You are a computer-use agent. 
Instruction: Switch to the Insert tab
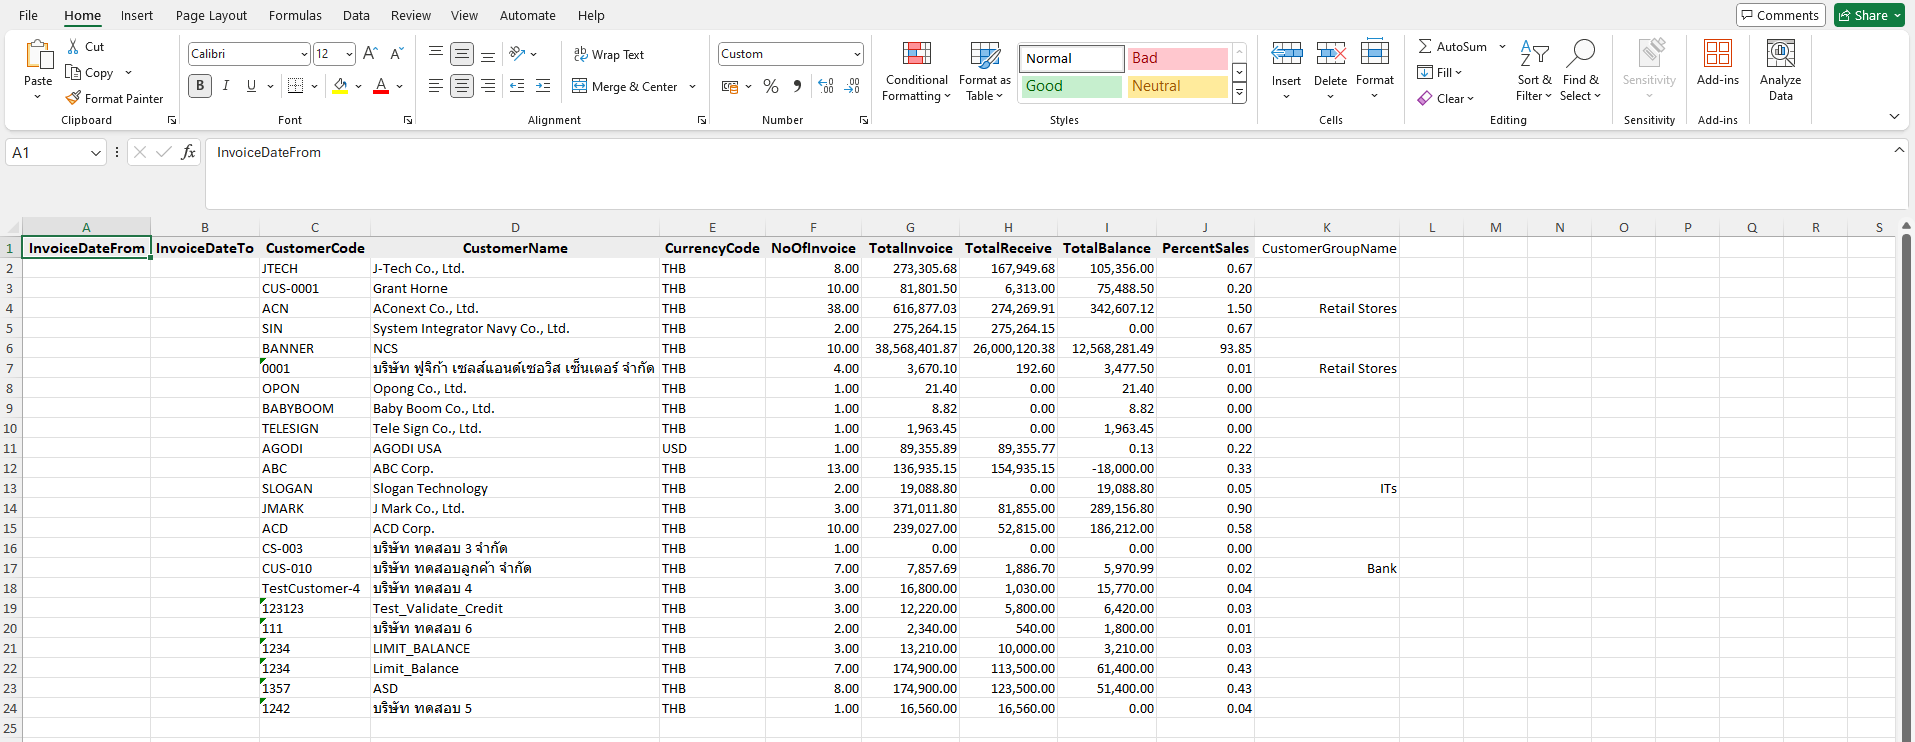pos(137,15)
